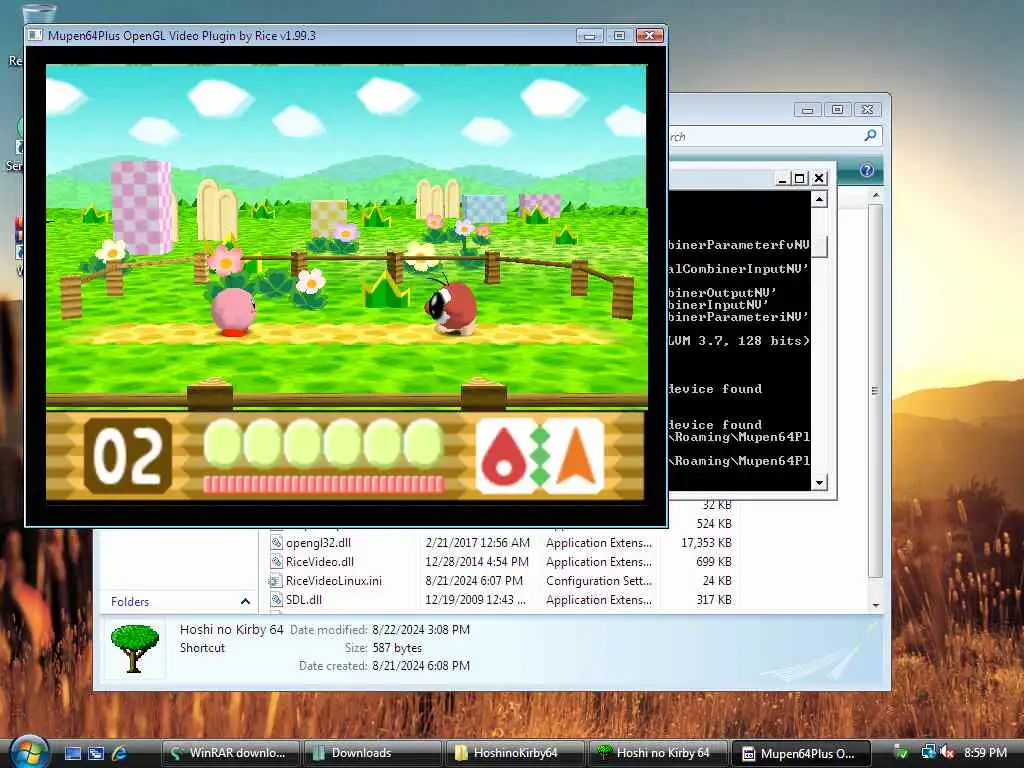Select SDL.dll file row
This screenshot has height=768, width=1024.
click(x=501, y=600)
